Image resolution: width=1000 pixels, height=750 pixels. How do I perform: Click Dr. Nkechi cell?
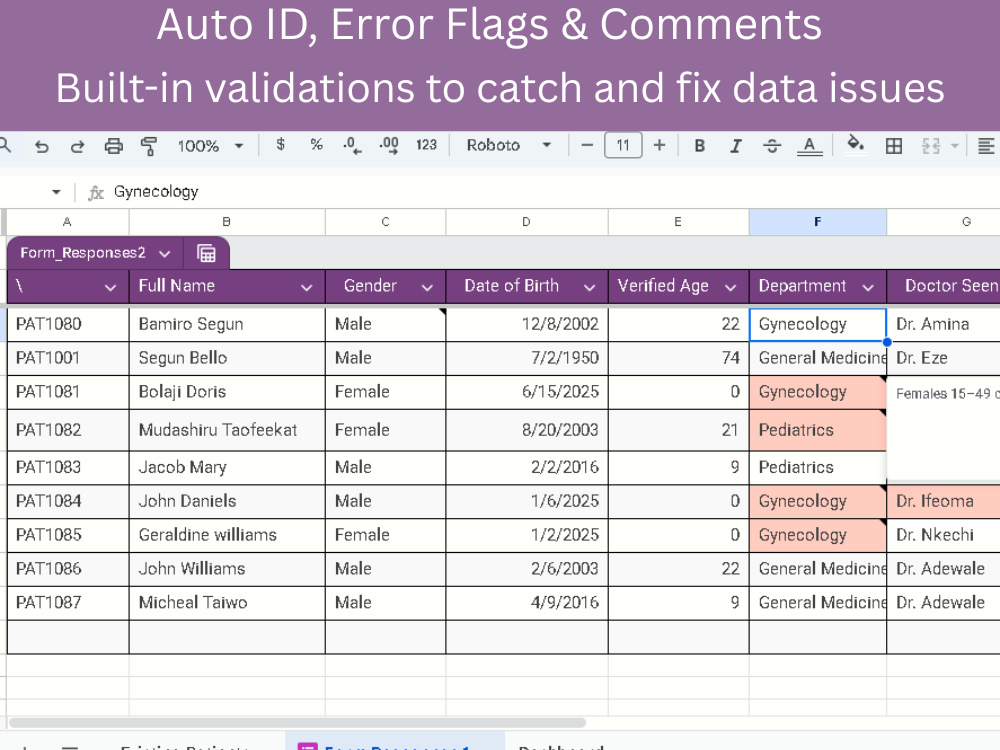coord(944,535)
